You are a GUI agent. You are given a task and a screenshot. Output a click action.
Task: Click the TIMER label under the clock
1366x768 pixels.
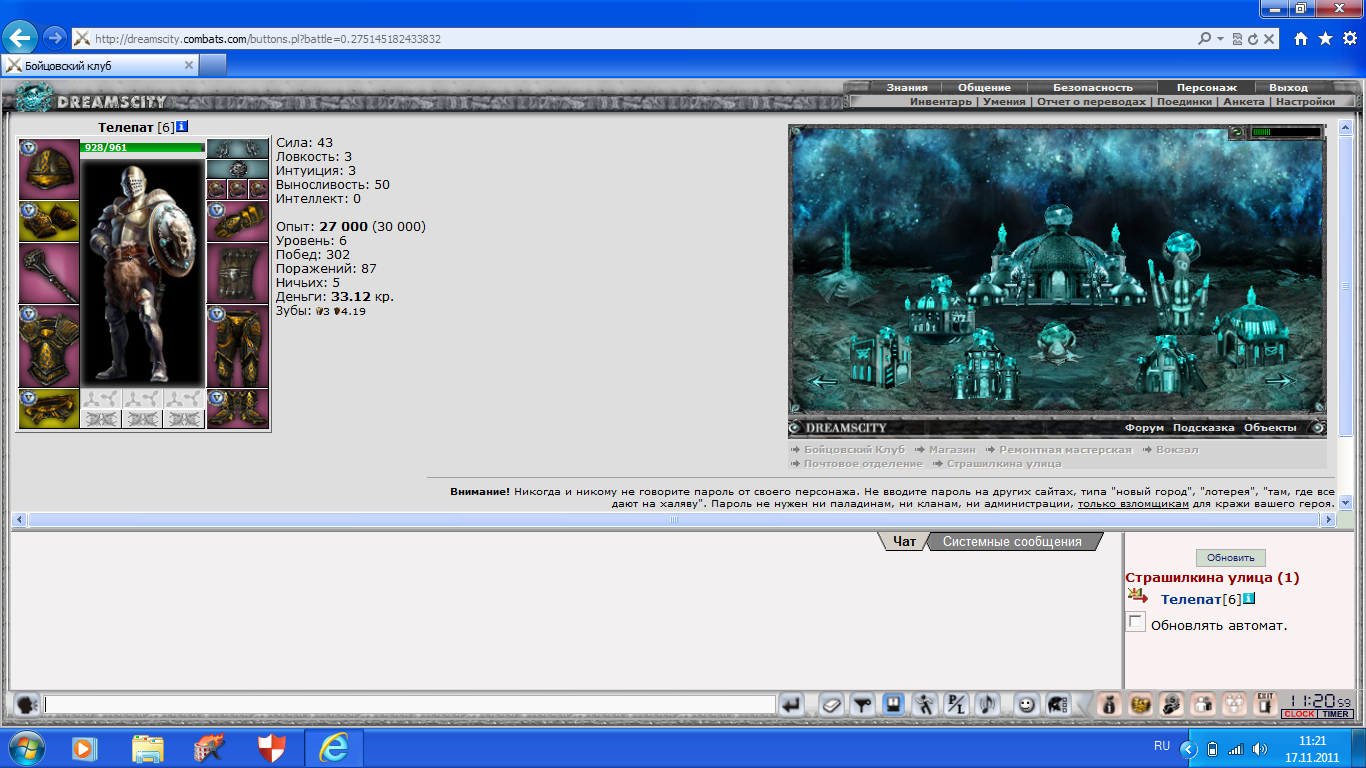pos(1335,714)
